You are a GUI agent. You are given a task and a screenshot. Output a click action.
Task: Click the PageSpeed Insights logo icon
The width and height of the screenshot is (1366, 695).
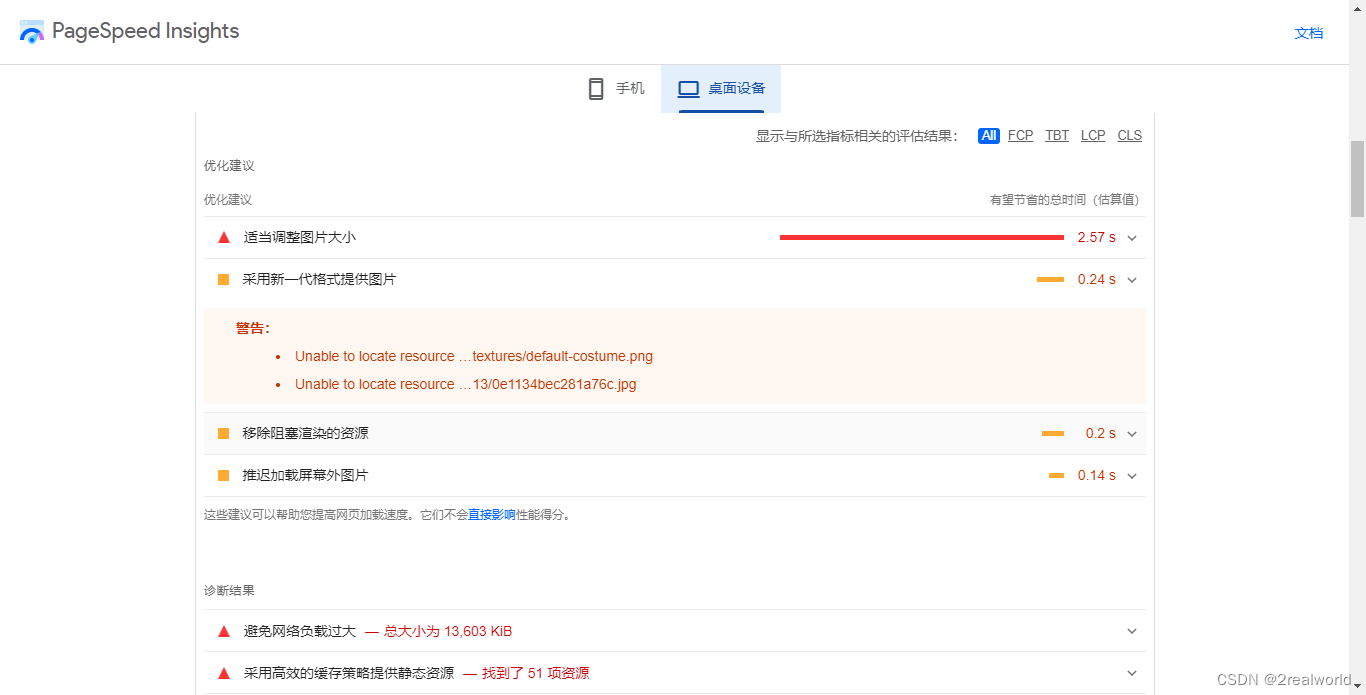pyautogui.click(x=31, y=31)
